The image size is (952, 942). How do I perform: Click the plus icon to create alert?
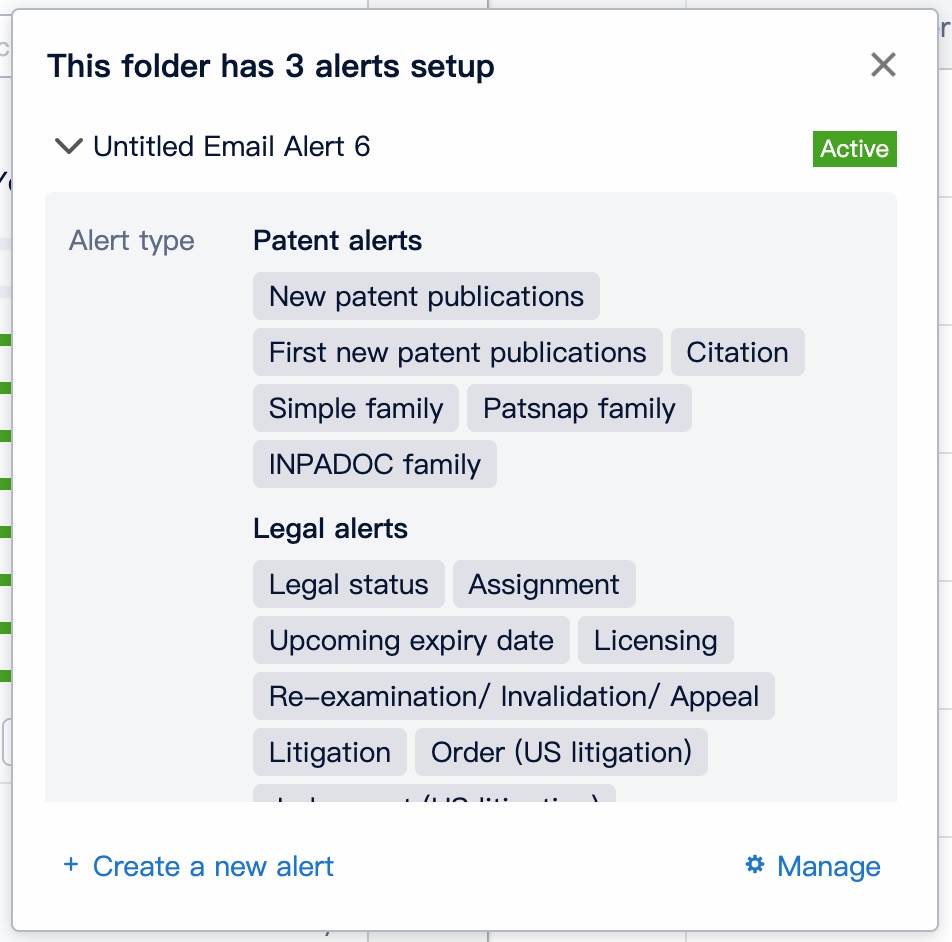[x=71, y=865]
